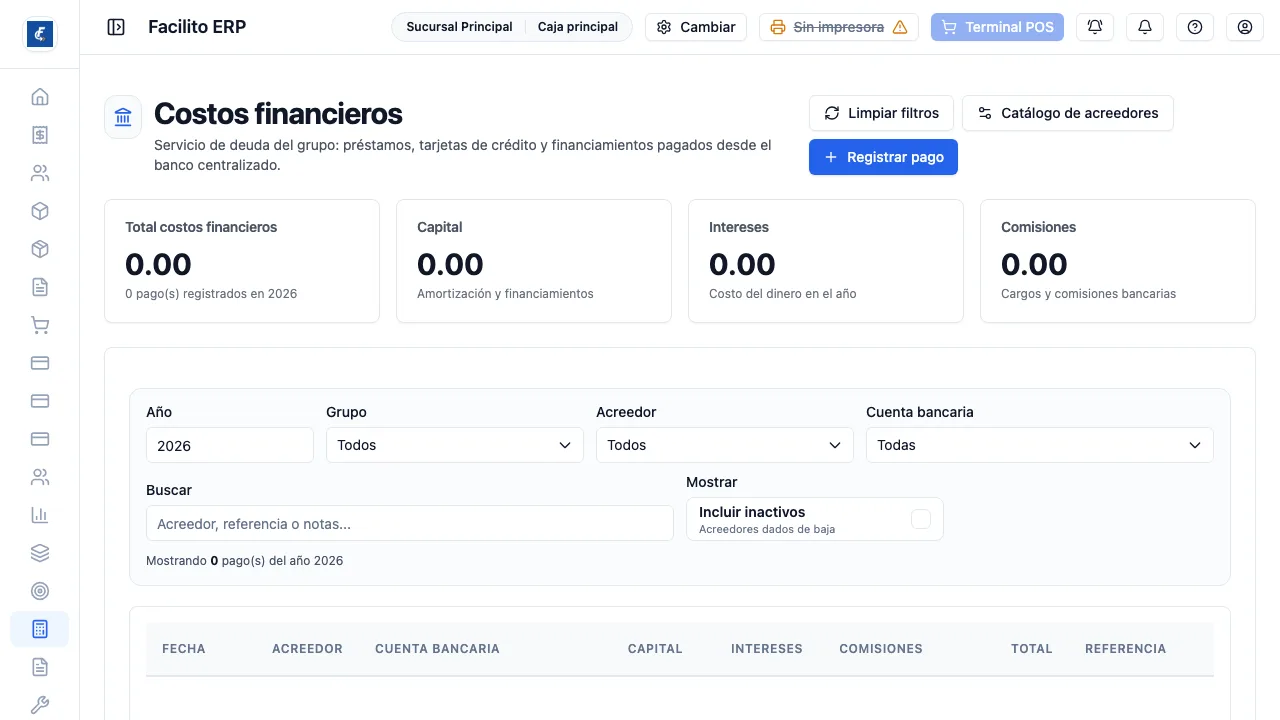This screenshot has height=720, width=1280.
Task: Click the FECHA column header
Action: tap(184, 649)
